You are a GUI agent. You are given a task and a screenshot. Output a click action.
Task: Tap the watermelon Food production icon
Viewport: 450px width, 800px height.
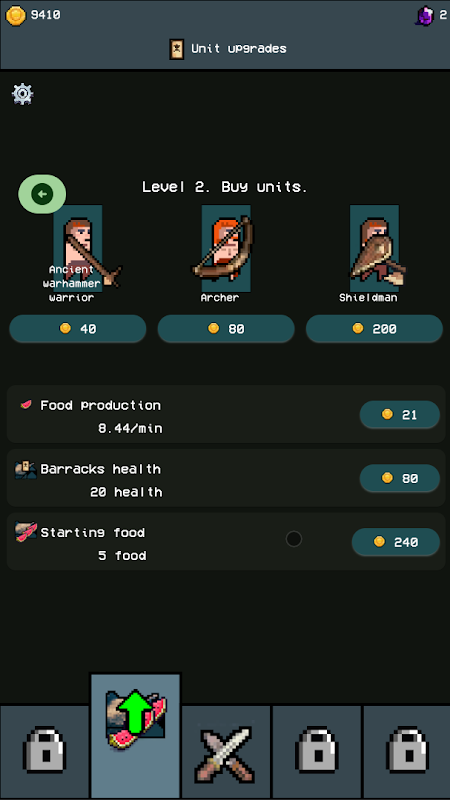26,405
